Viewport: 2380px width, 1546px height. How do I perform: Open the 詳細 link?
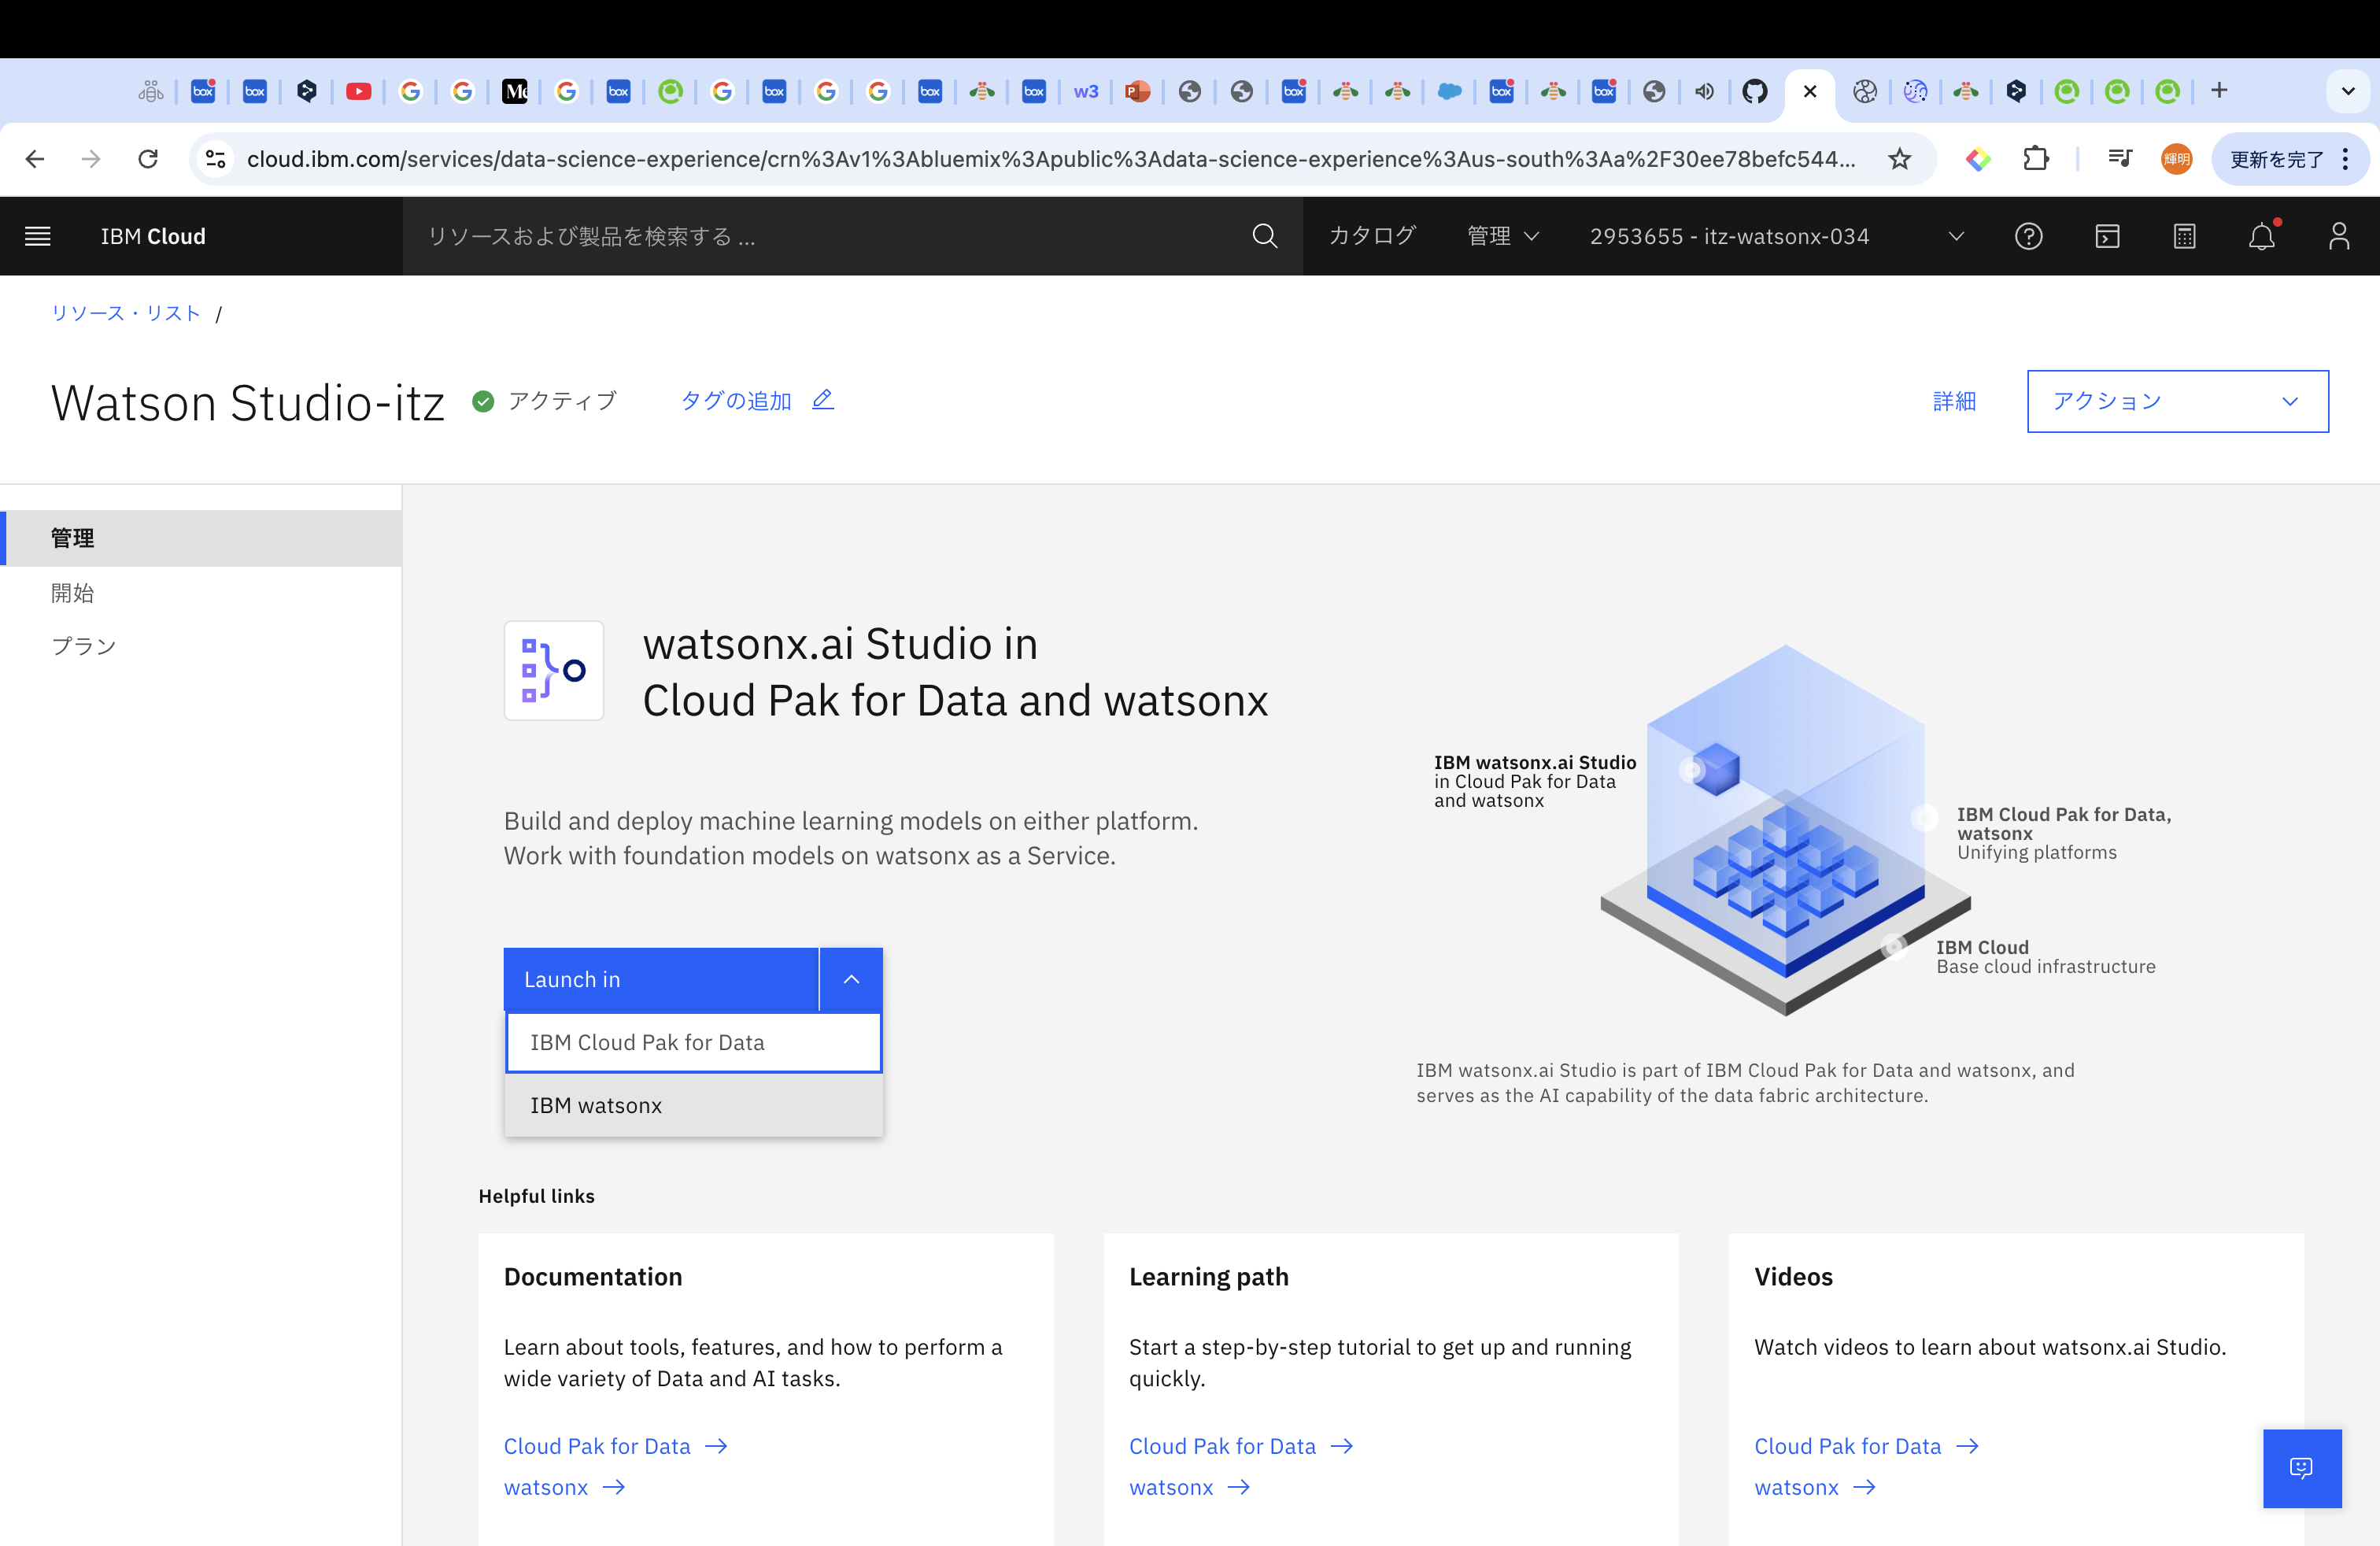(1953, 401)
